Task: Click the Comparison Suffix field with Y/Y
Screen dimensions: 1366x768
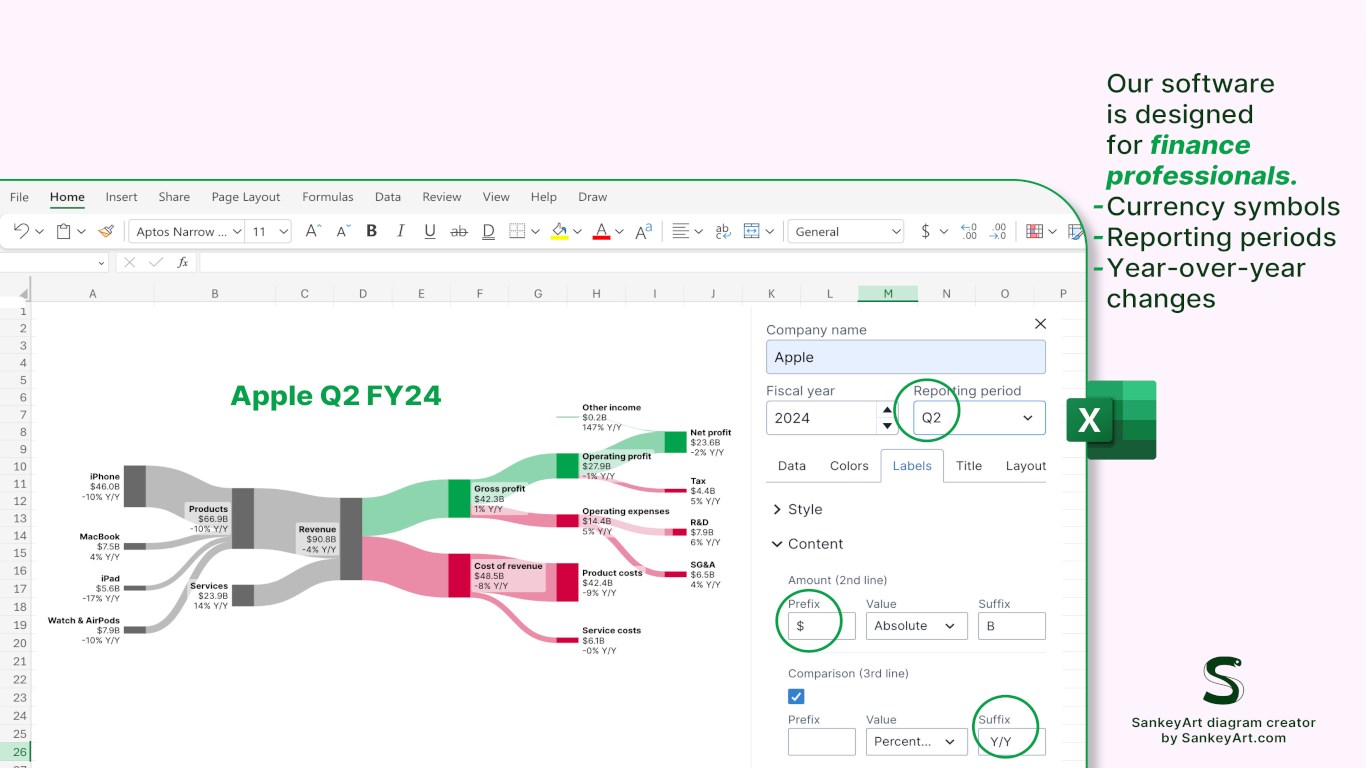Action: tap(1012, 742)
